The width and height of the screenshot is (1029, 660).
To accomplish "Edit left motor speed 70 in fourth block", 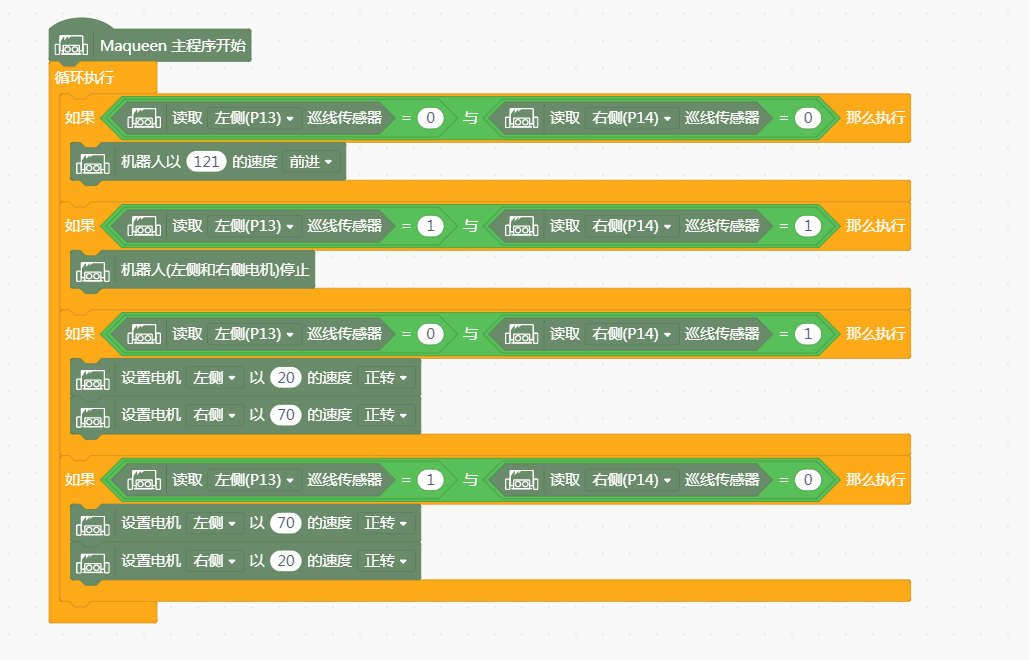I will (x=285, y=524).
